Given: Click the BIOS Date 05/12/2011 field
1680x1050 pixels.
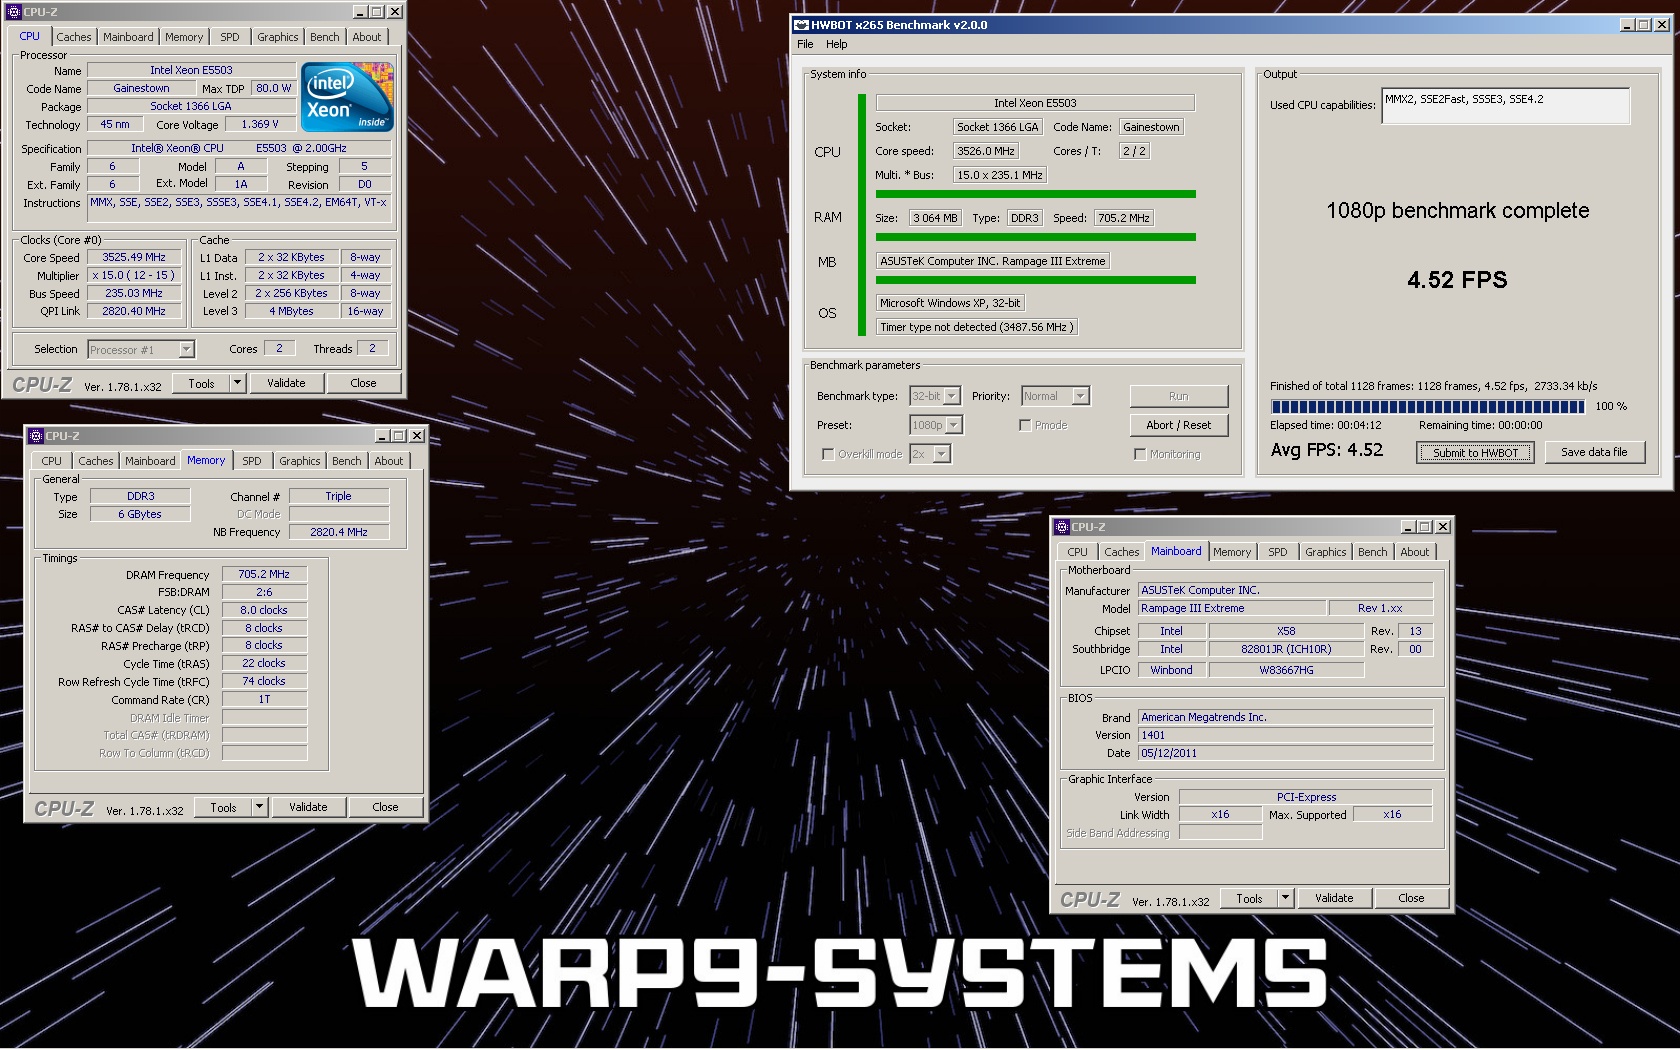Looking at the screenshot, I should [1285, 753].
